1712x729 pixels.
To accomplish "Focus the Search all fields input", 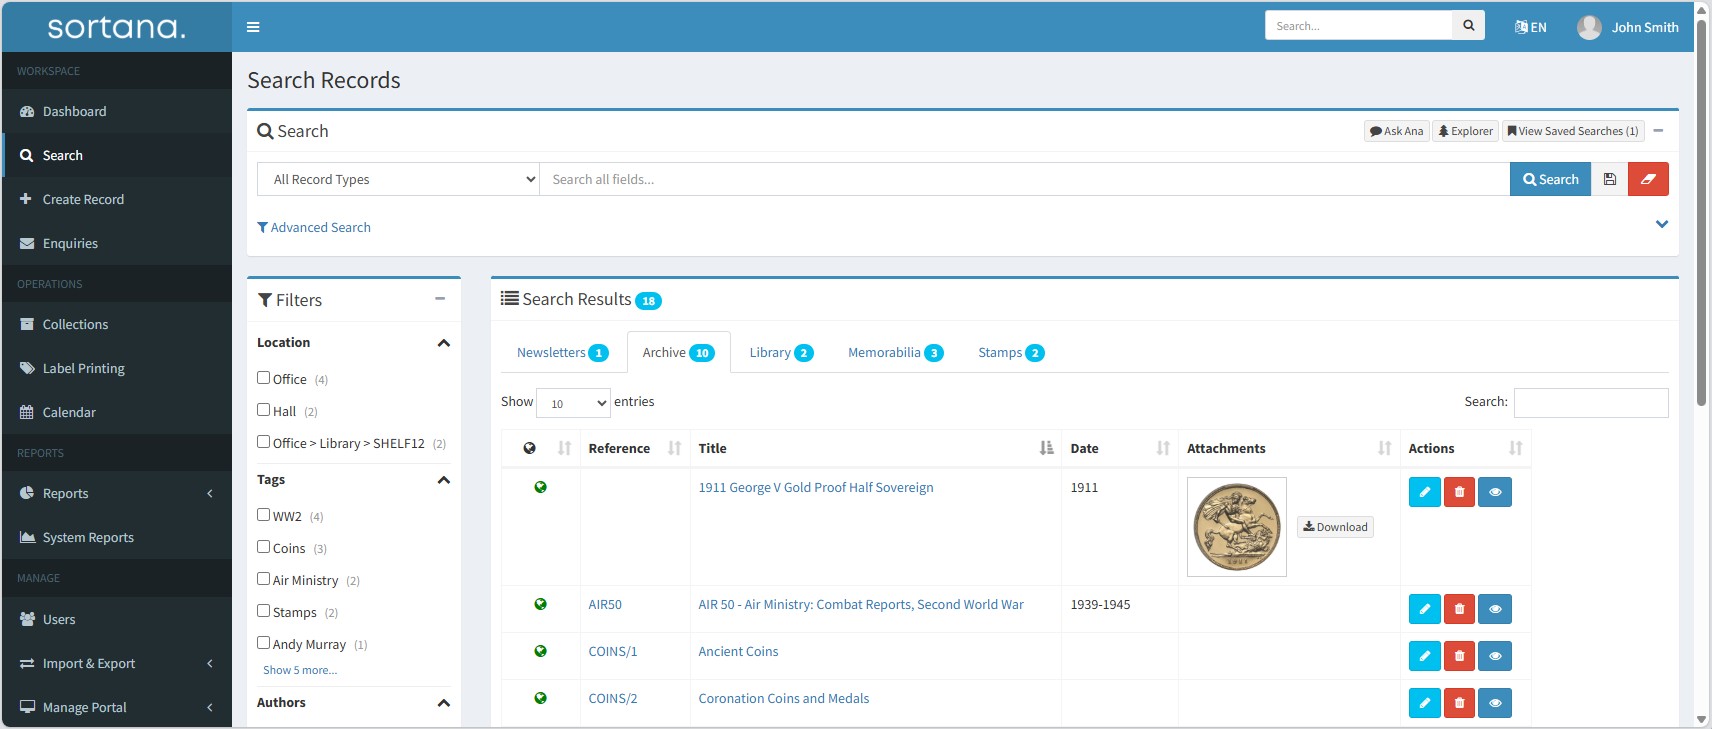I will (x=1024, y=180).
